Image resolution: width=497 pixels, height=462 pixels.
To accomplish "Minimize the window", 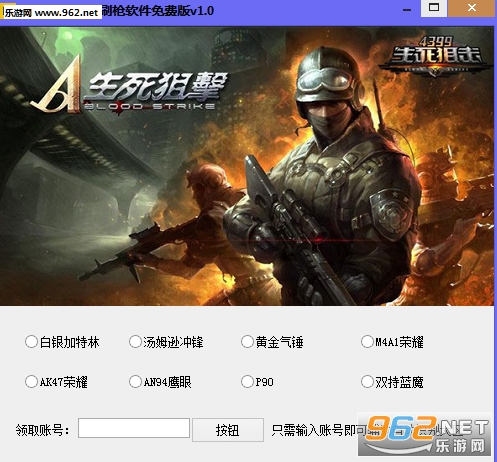I will point(407,10).
